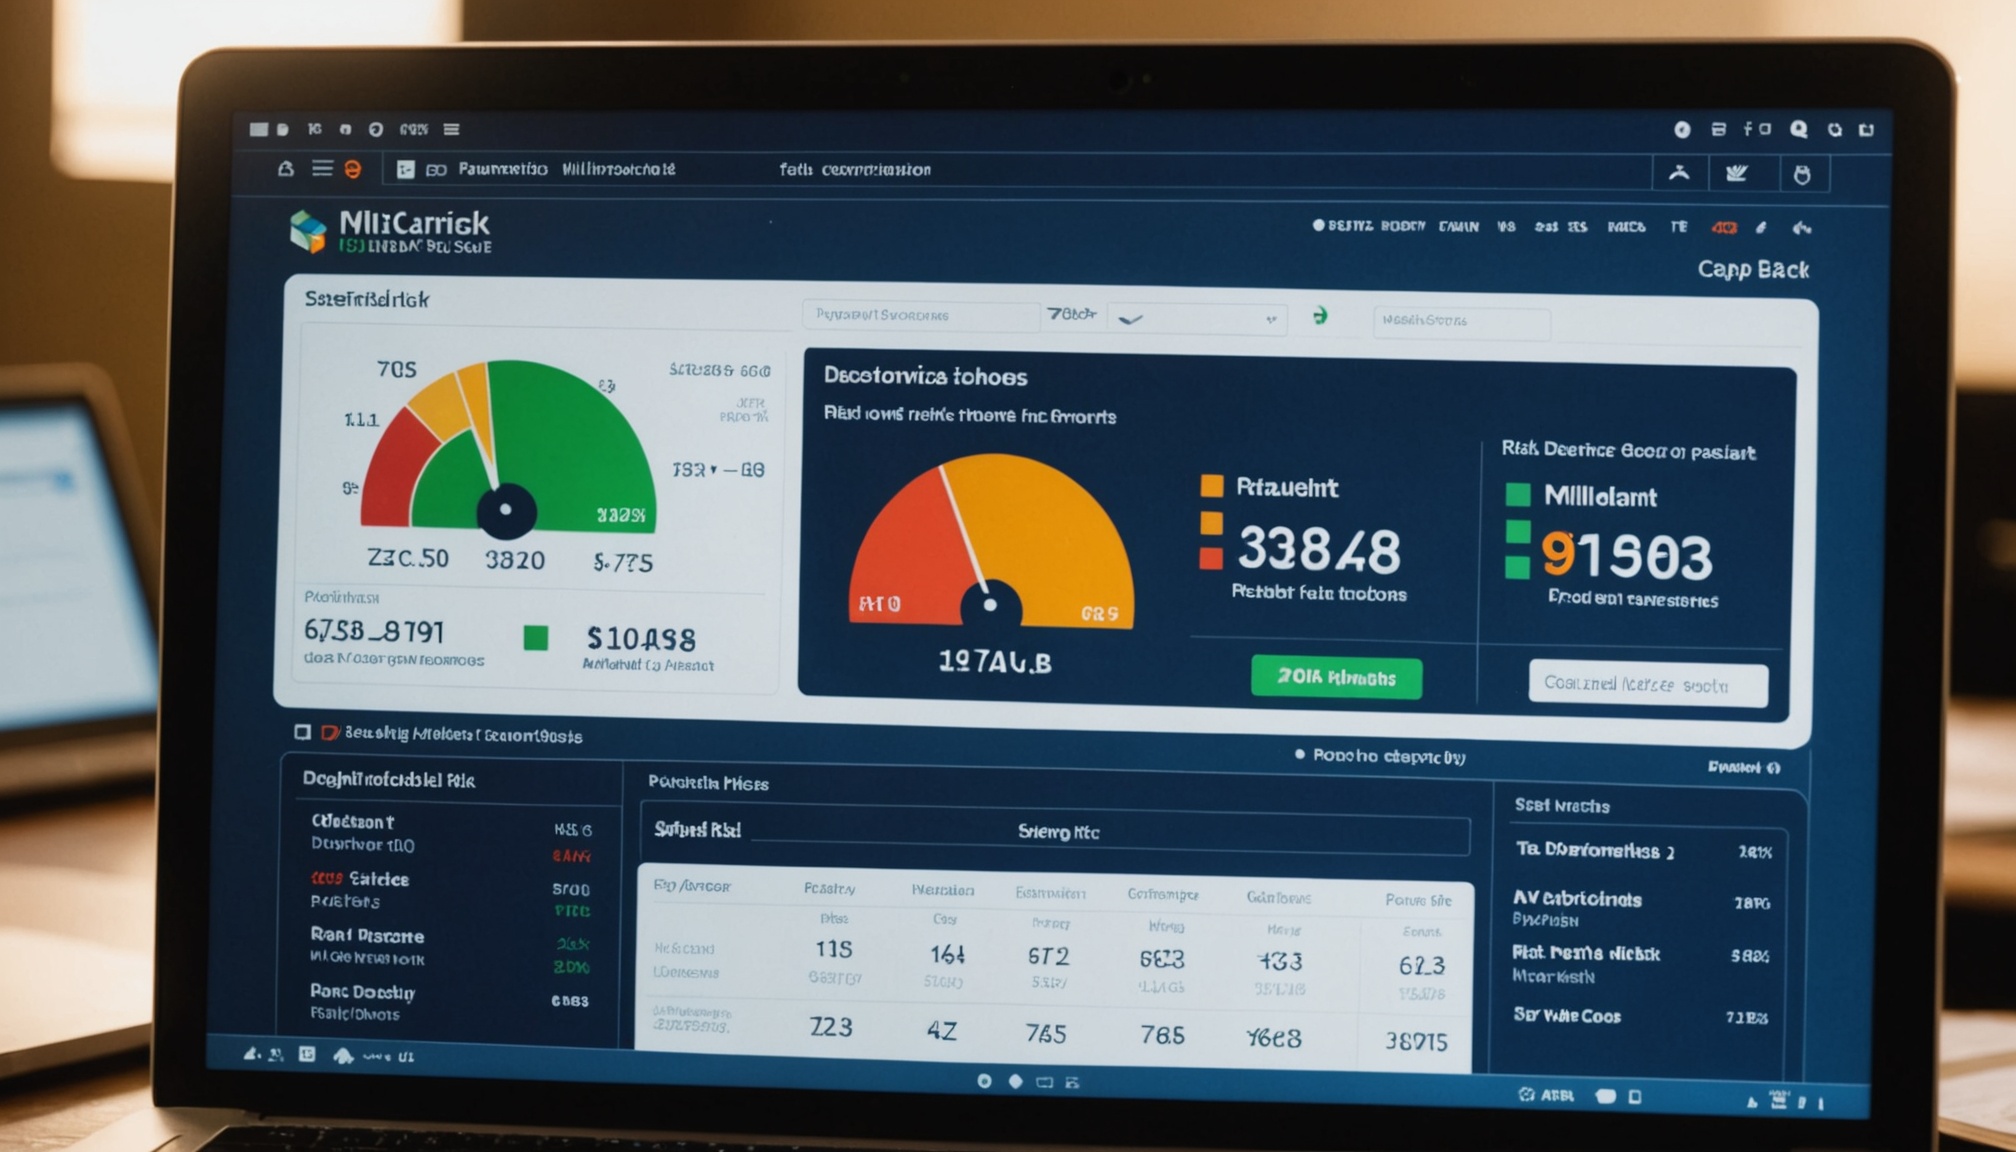Click the Capp Back link
This screenshot has height=1152, width=2016.
1753,269
